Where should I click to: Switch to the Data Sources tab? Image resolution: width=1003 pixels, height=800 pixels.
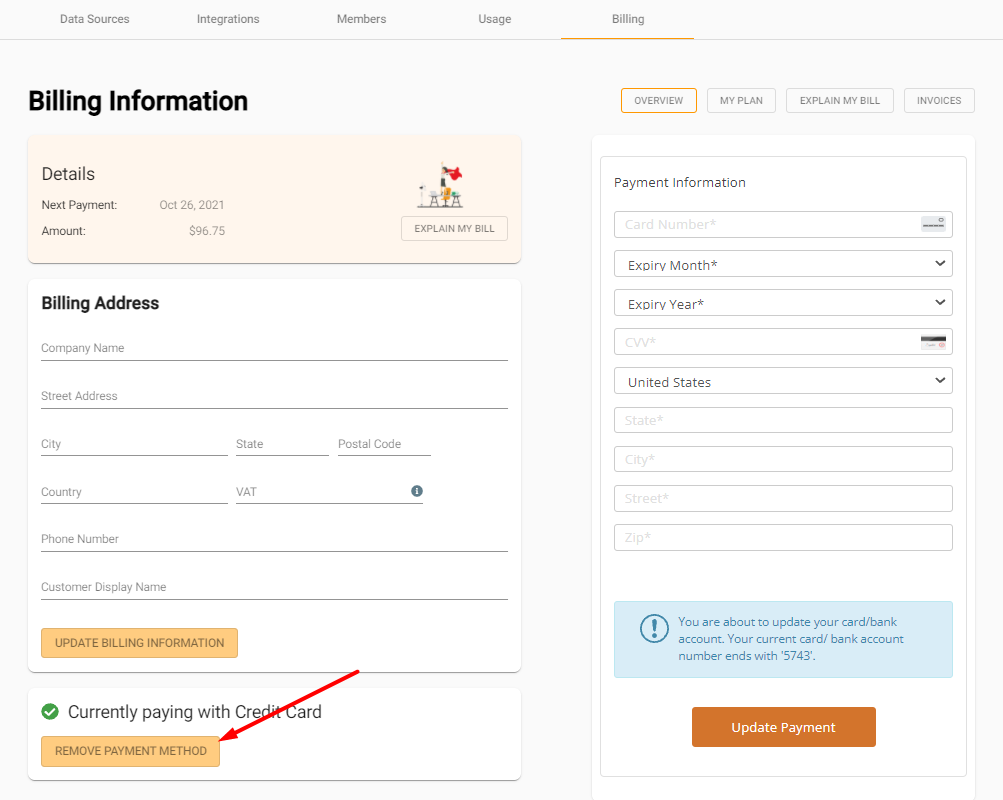(95, 19)
